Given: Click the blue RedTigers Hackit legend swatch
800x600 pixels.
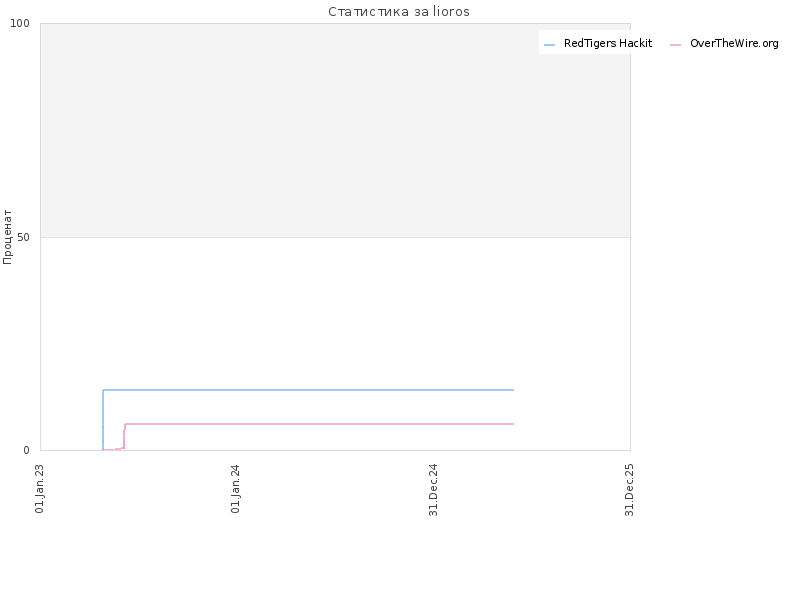Looking at the screenshot, I should tap(549, 45).
